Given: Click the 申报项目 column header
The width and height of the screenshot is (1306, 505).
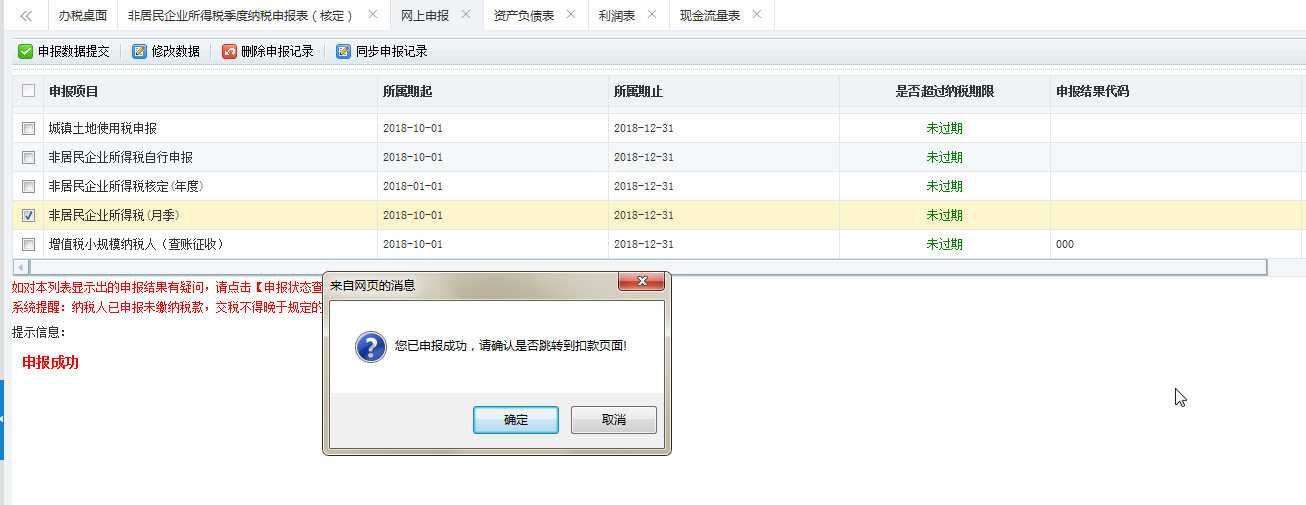Looking at the screenshot, I should click(74, 91).
